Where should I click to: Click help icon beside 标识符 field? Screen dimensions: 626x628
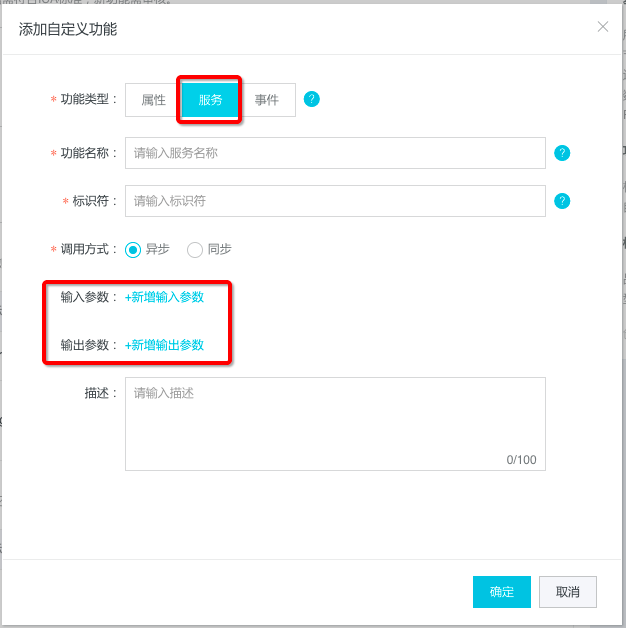[x=562, y=201]
